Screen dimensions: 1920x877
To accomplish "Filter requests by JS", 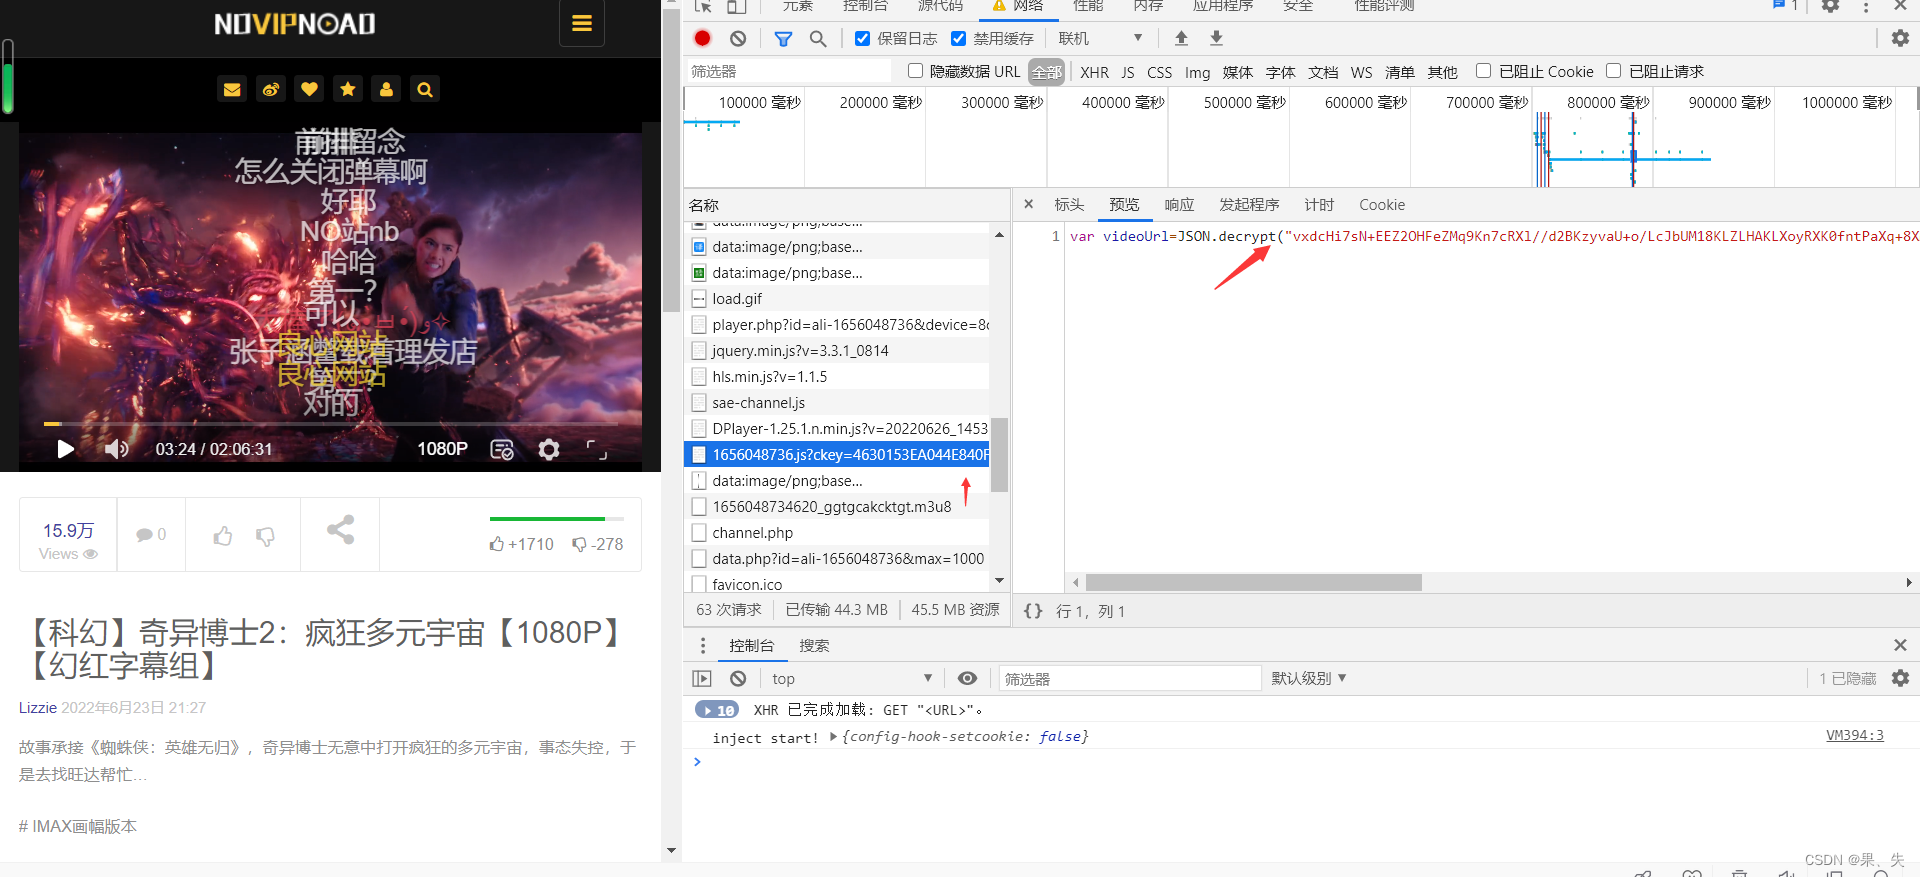I will pyautogui.click(x=1128, y=72).
